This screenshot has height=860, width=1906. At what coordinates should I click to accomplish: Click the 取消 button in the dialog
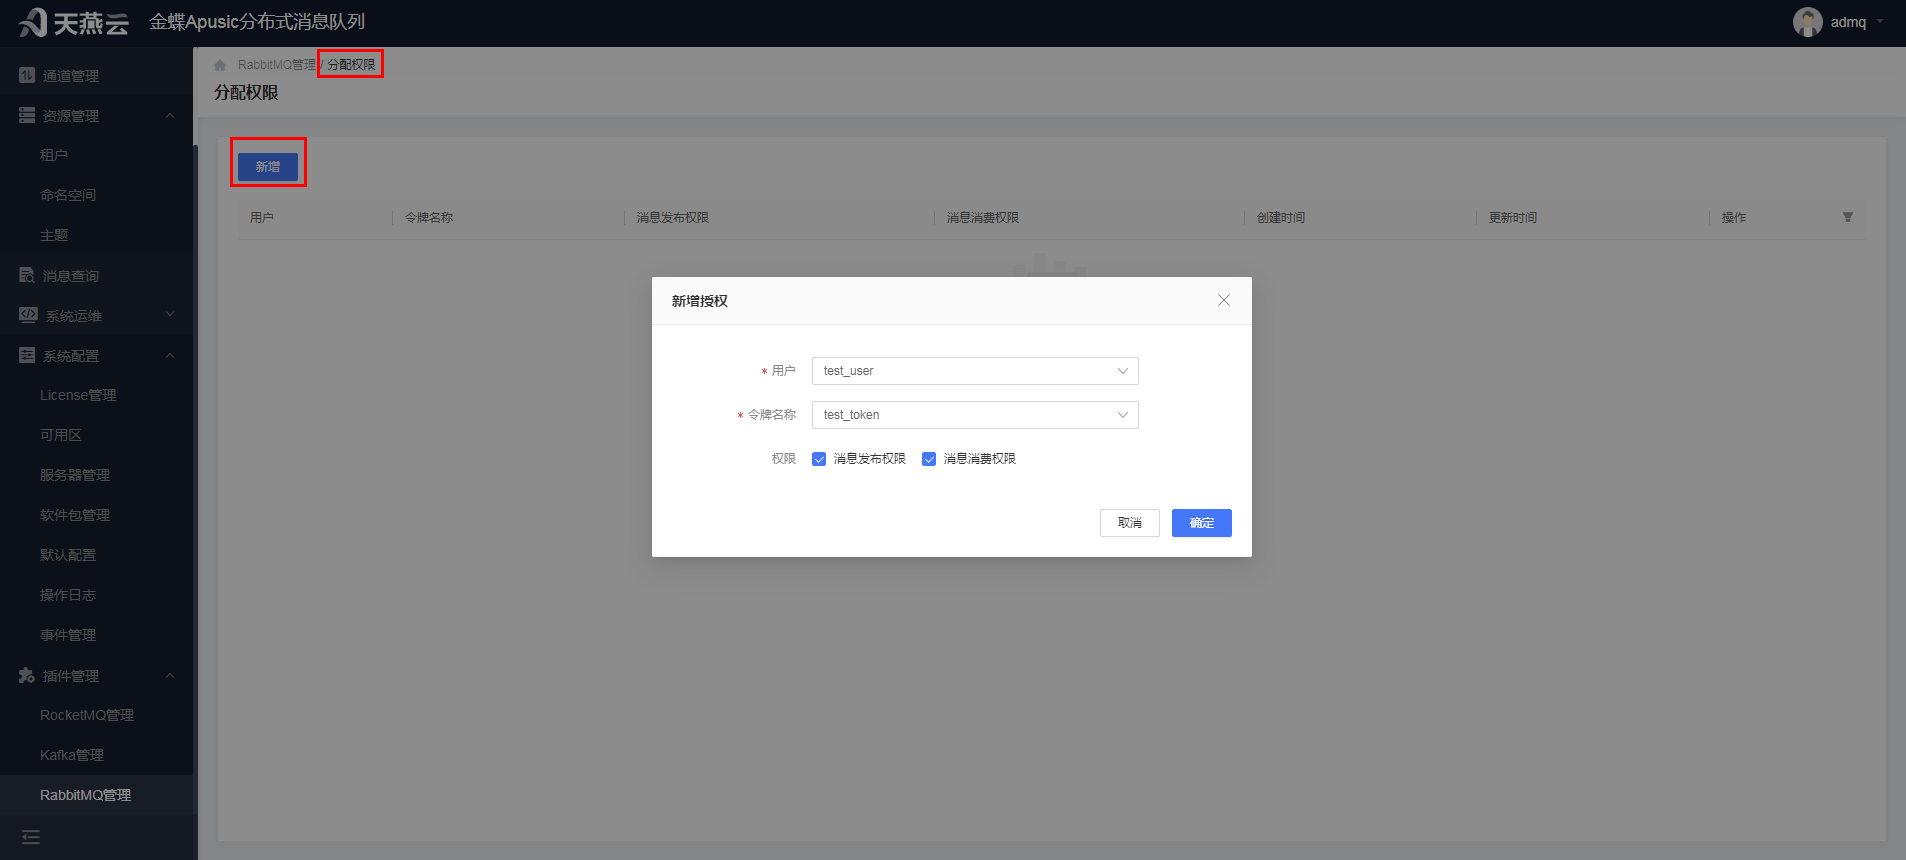pyautogui.click(x=1130, y=523)
